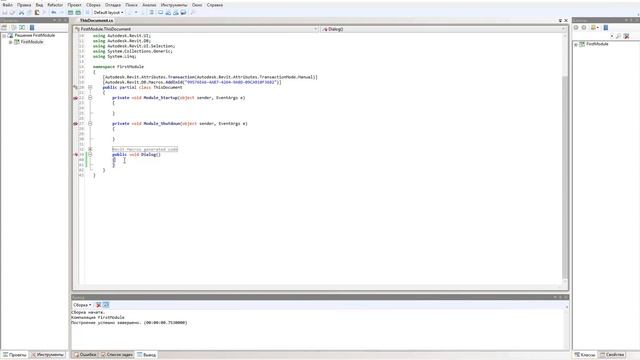Open the Dialog() member dropdown
This screenshot has width=640, height=360.
444,29
